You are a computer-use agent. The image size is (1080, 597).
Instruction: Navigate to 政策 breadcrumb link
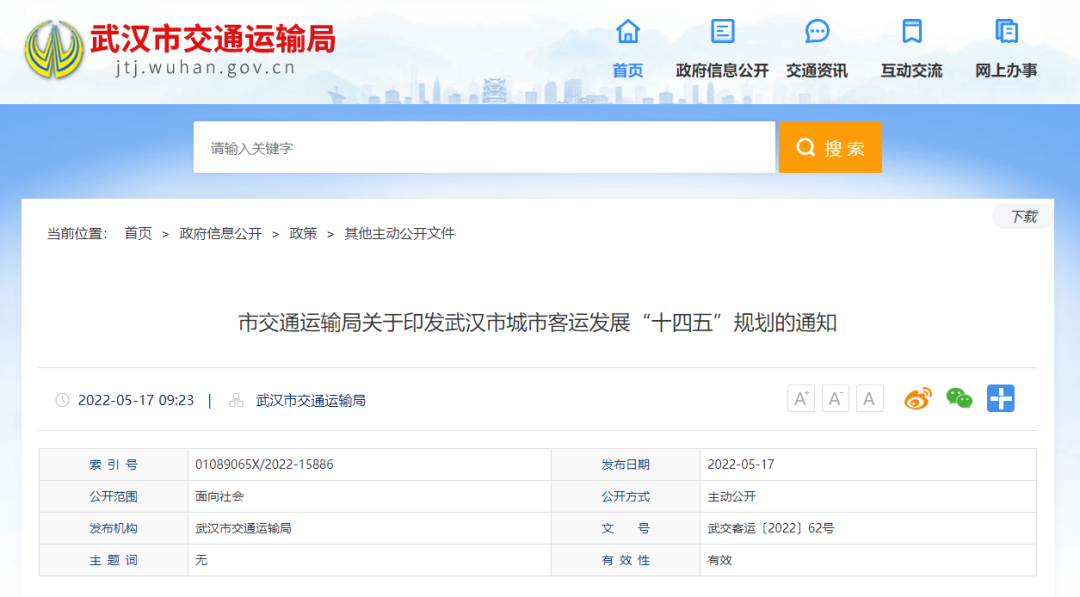[303, 234]
